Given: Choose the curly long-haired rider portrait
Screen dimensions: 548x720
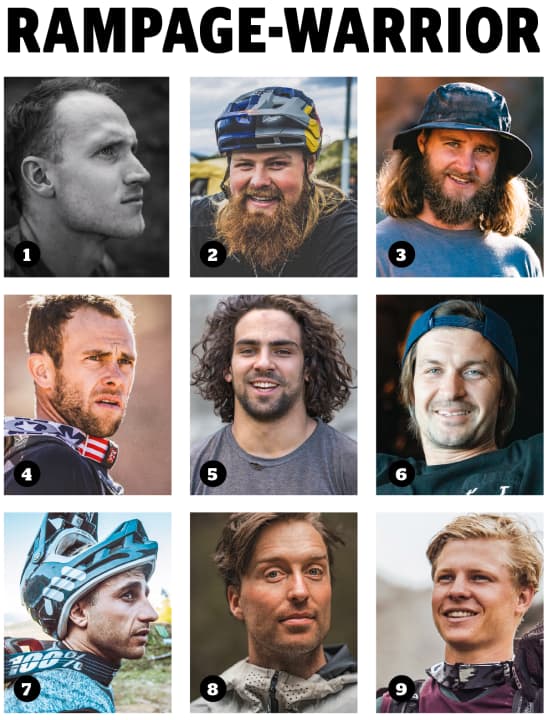Looking at the screenshot, I should (x=274, y=394).
